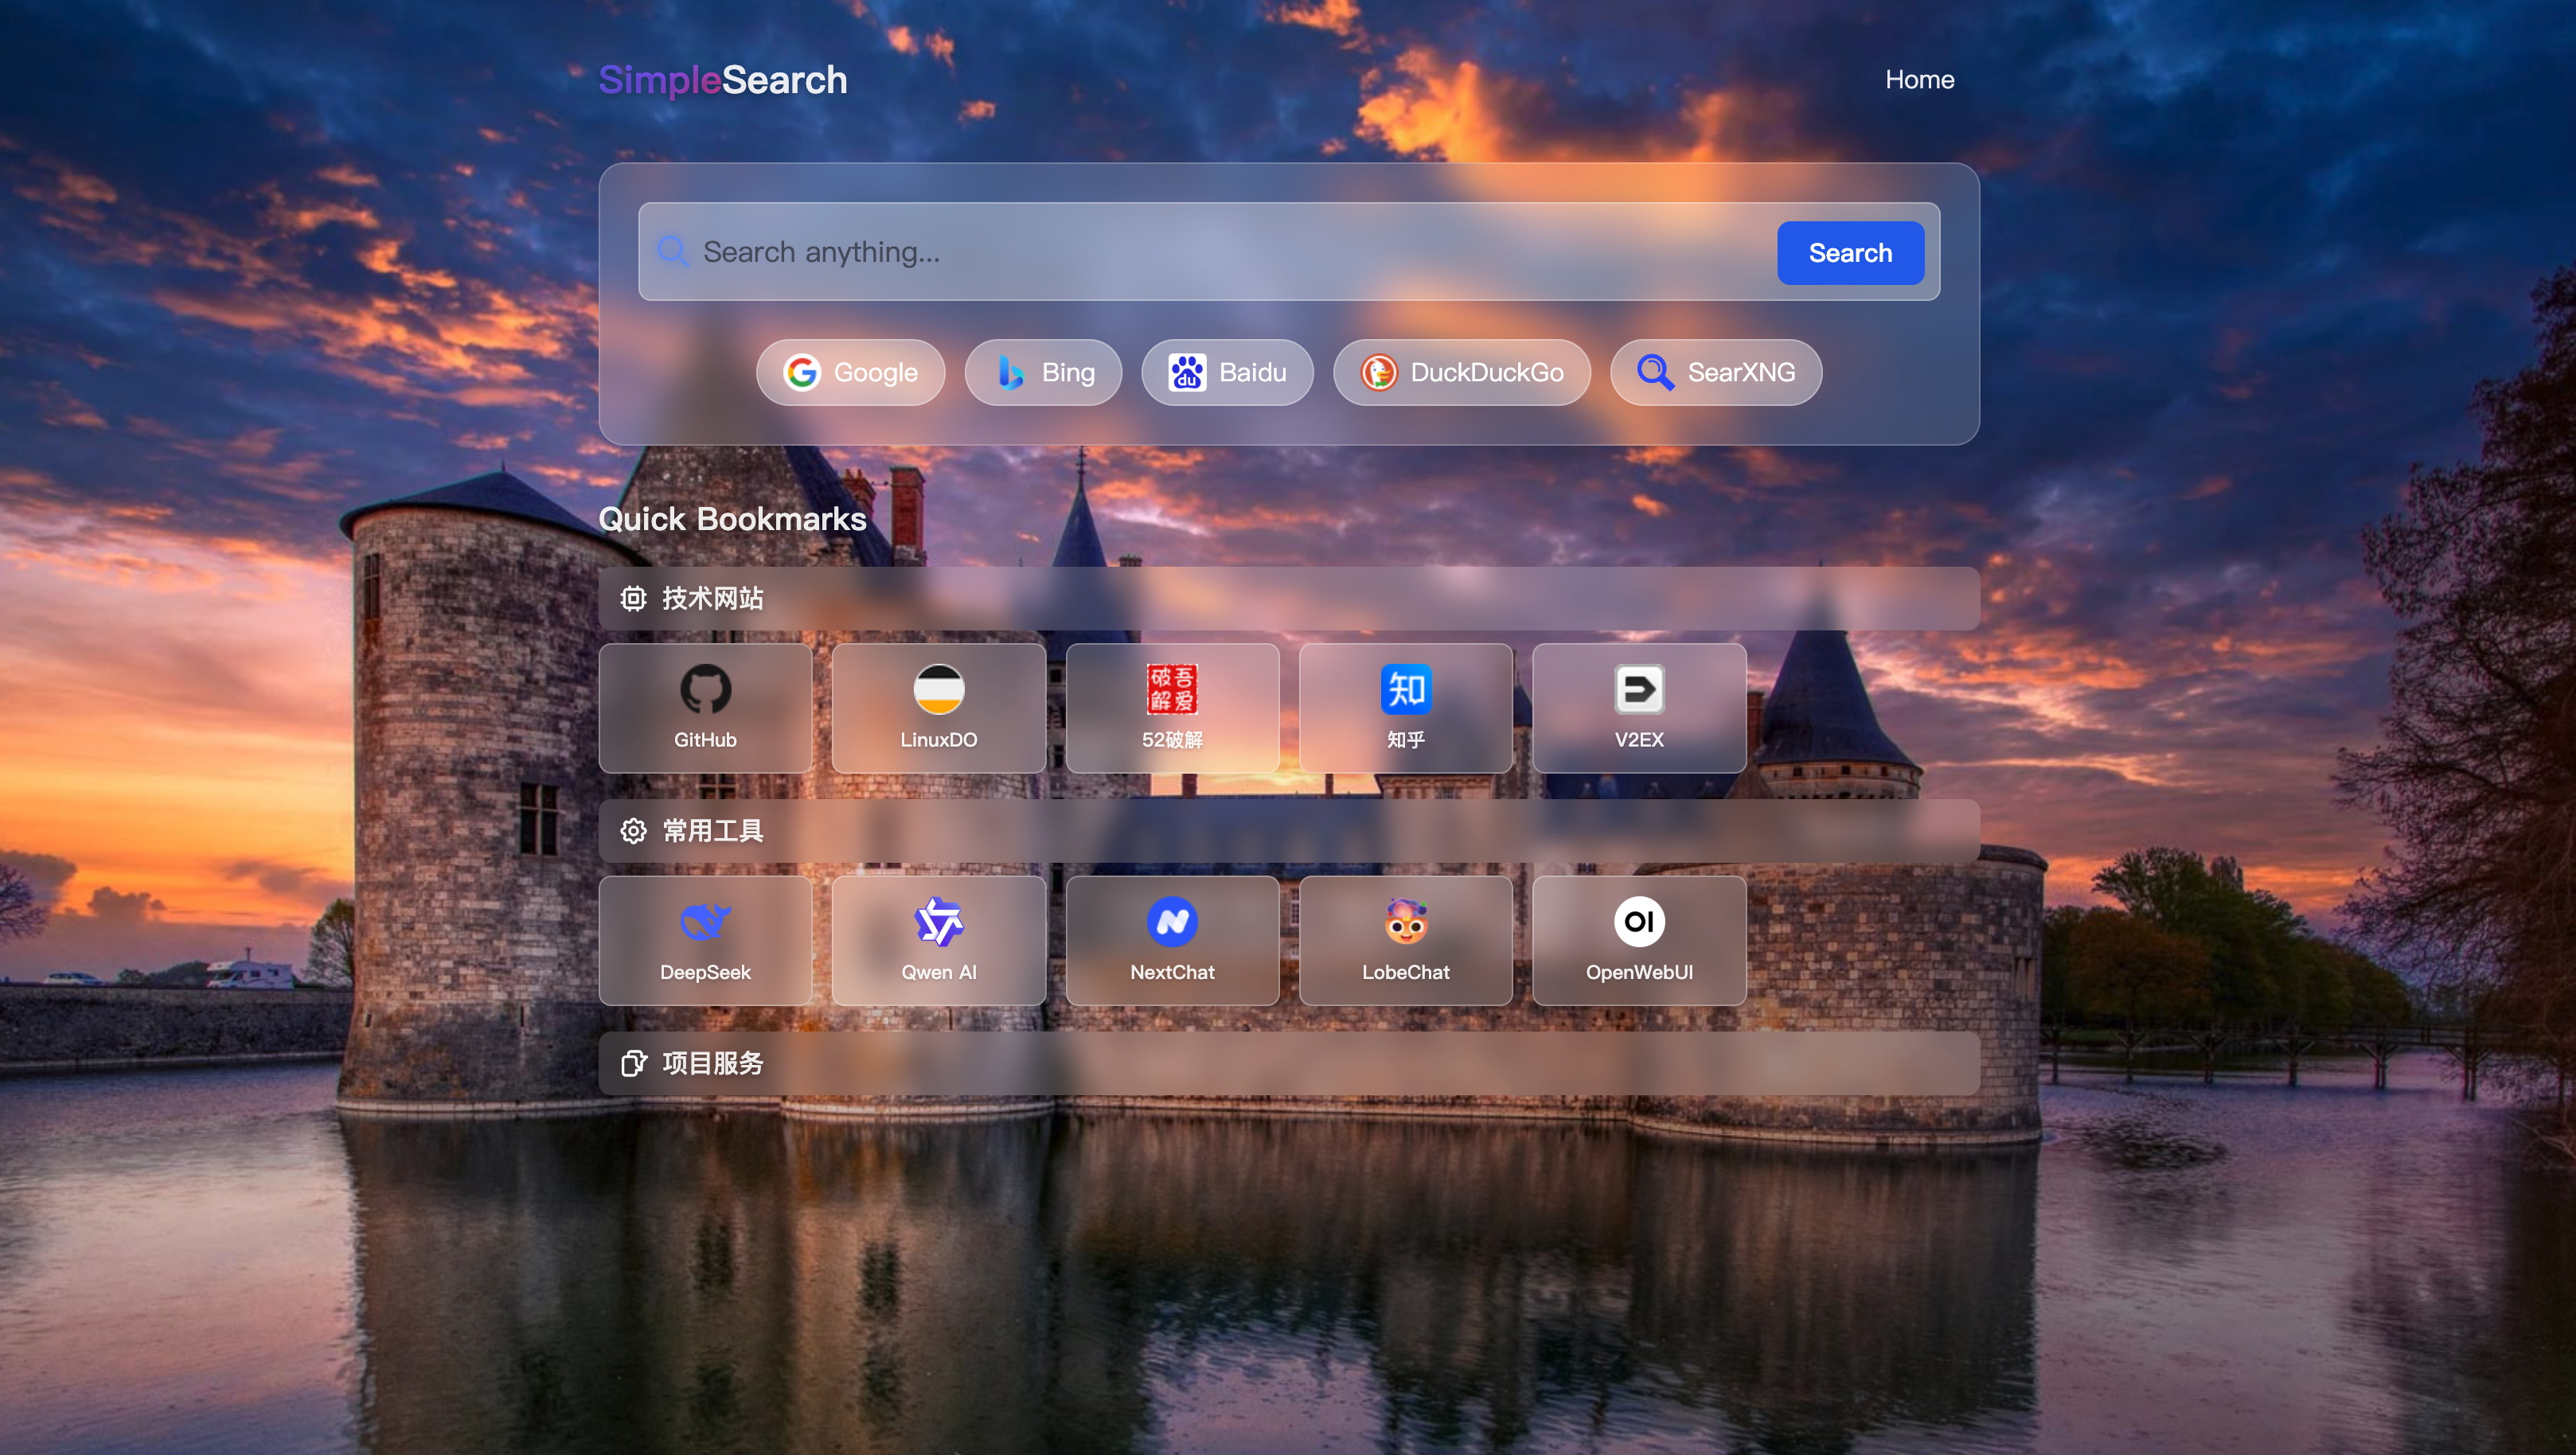
Task: Select Google as search engine
Action: pyautogui.click(x=850, y=372)
